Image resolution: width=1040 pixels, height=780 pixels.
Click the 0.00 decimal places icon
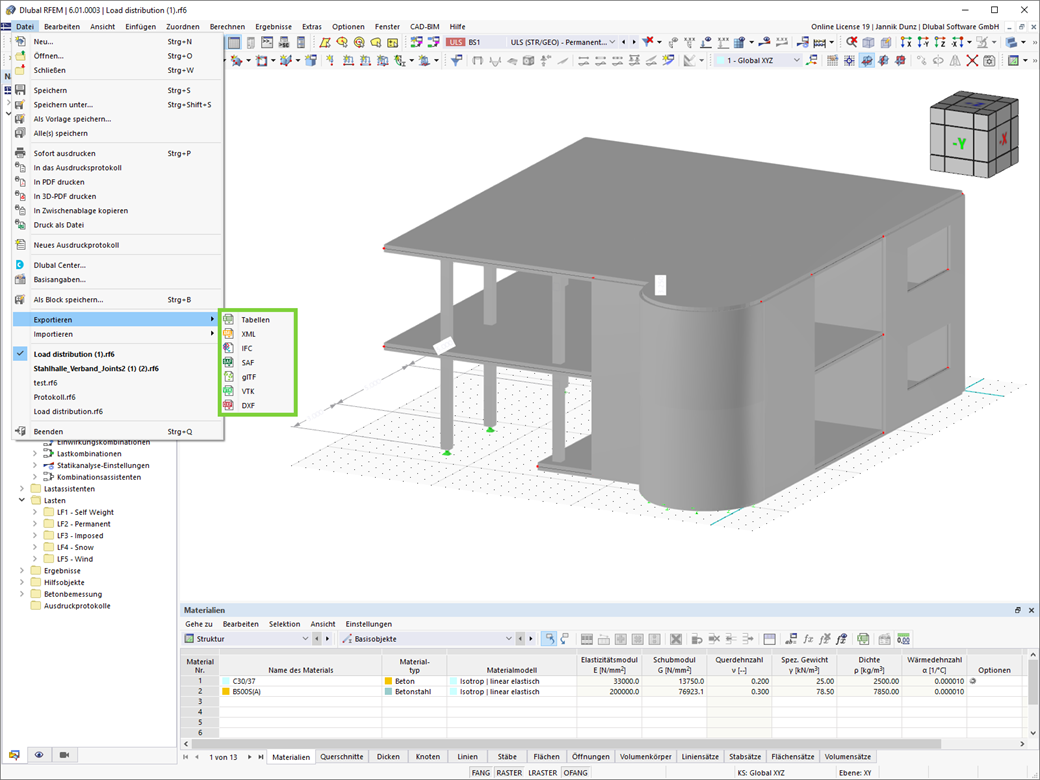(903, 639)
